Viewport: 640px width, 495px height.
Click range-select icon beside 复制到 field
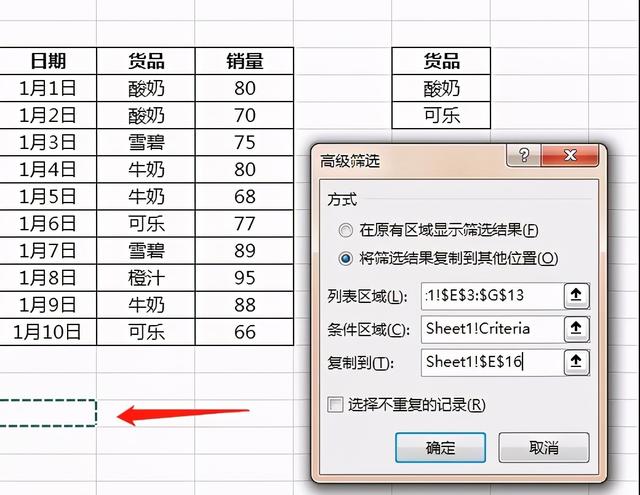(576, 362)
